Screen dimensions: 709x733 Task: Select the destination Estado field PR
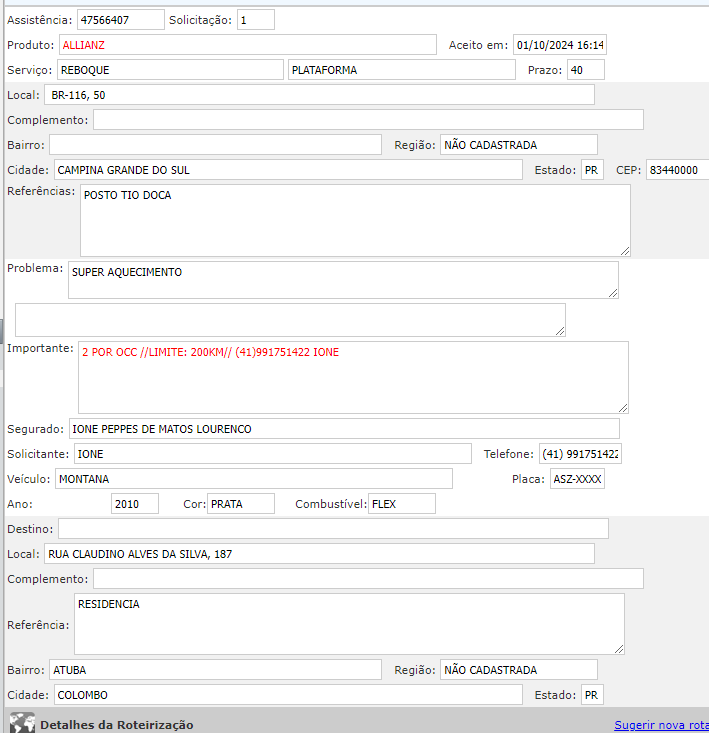point(592,695)
